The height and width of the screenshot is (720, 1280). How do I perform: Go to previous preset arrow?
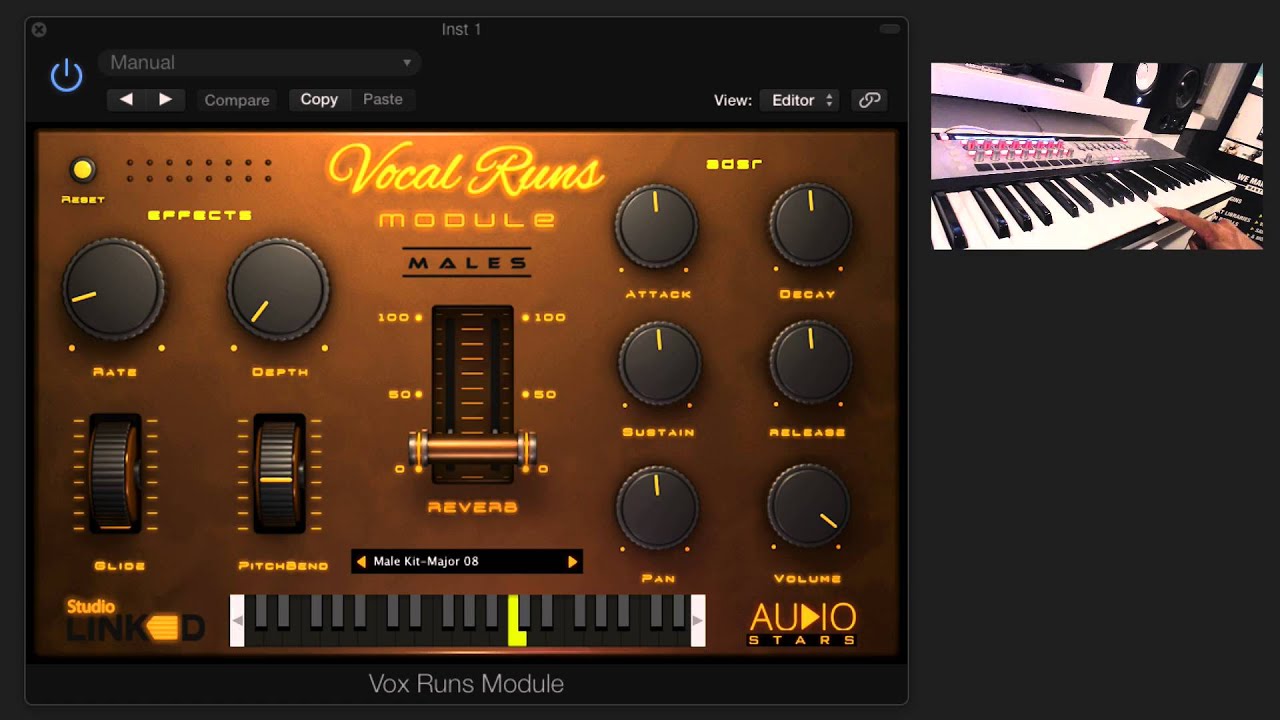[126, 99]
